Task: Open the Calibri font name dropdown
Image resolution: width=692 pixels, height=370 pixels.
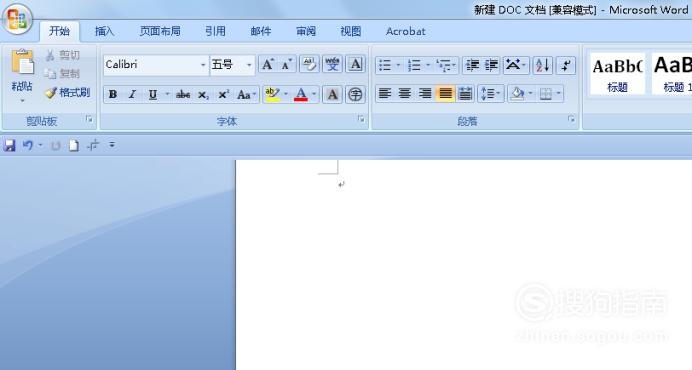Action: coord(203,65)
